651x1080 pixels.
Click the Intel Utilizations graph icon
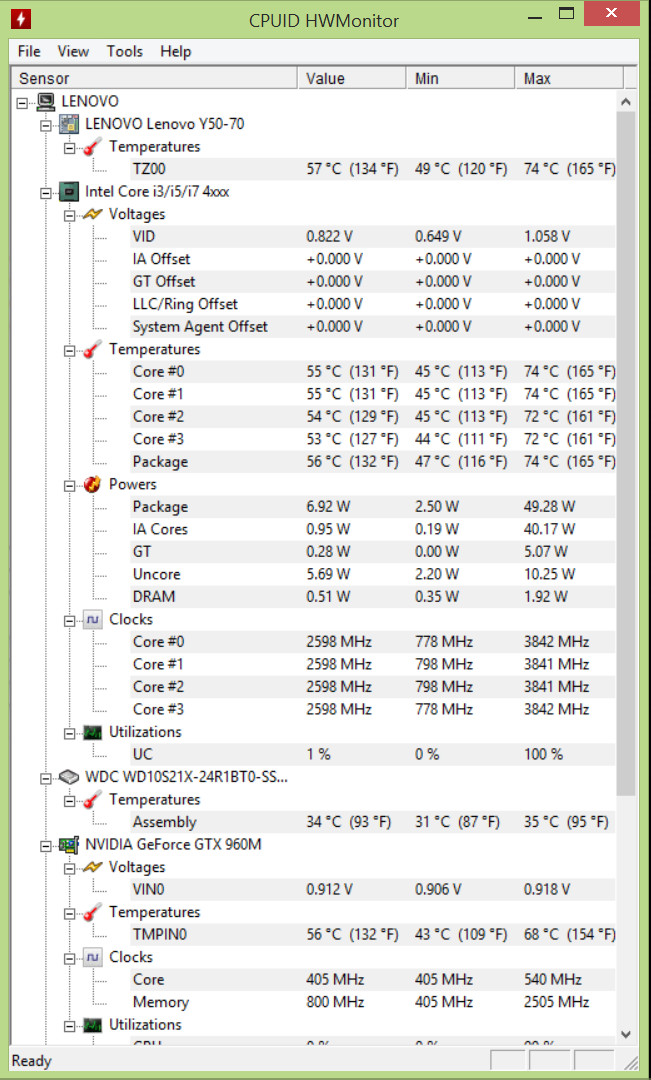[92, 732]
